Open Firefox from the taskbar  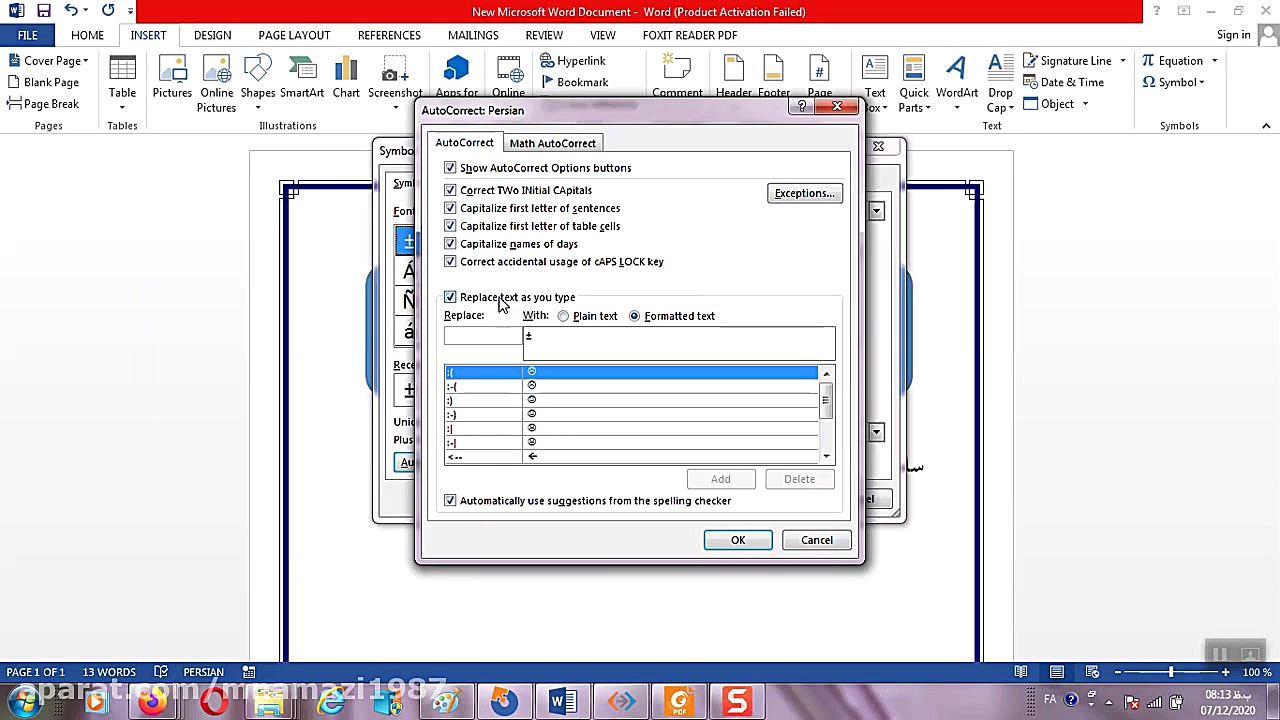pyautogui.click(x=153, y=701)
